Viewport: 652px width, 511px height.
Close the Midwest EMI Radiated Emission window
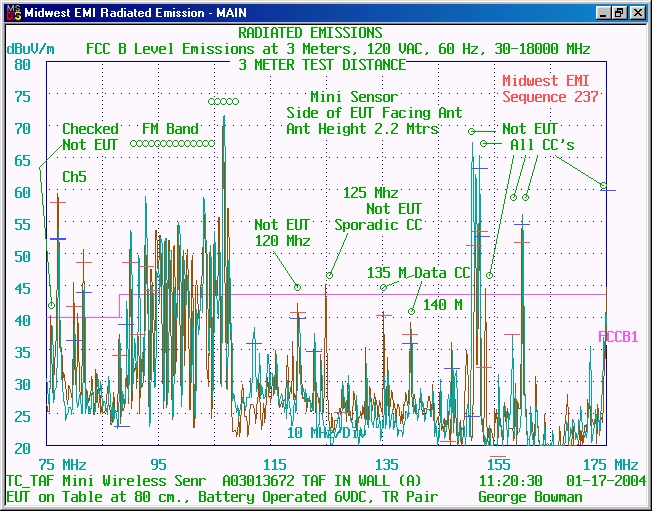coord(637,13)
